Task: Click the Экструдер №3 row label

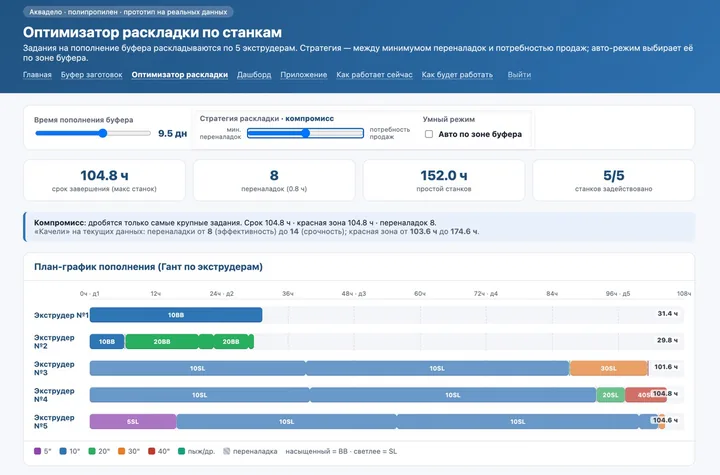Action: (54, 368)
